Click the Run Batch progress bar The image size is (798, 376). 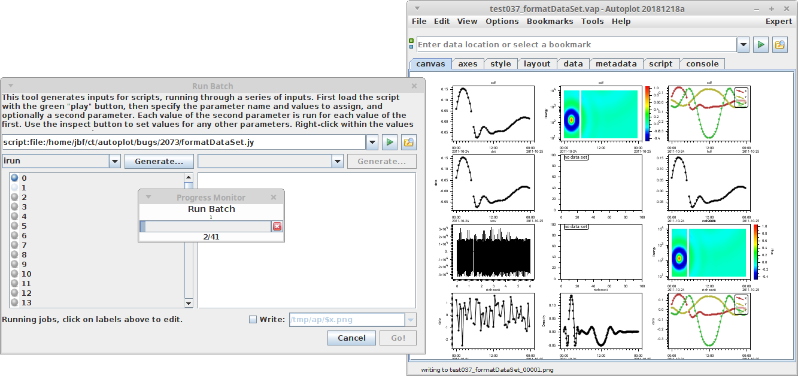206,226
